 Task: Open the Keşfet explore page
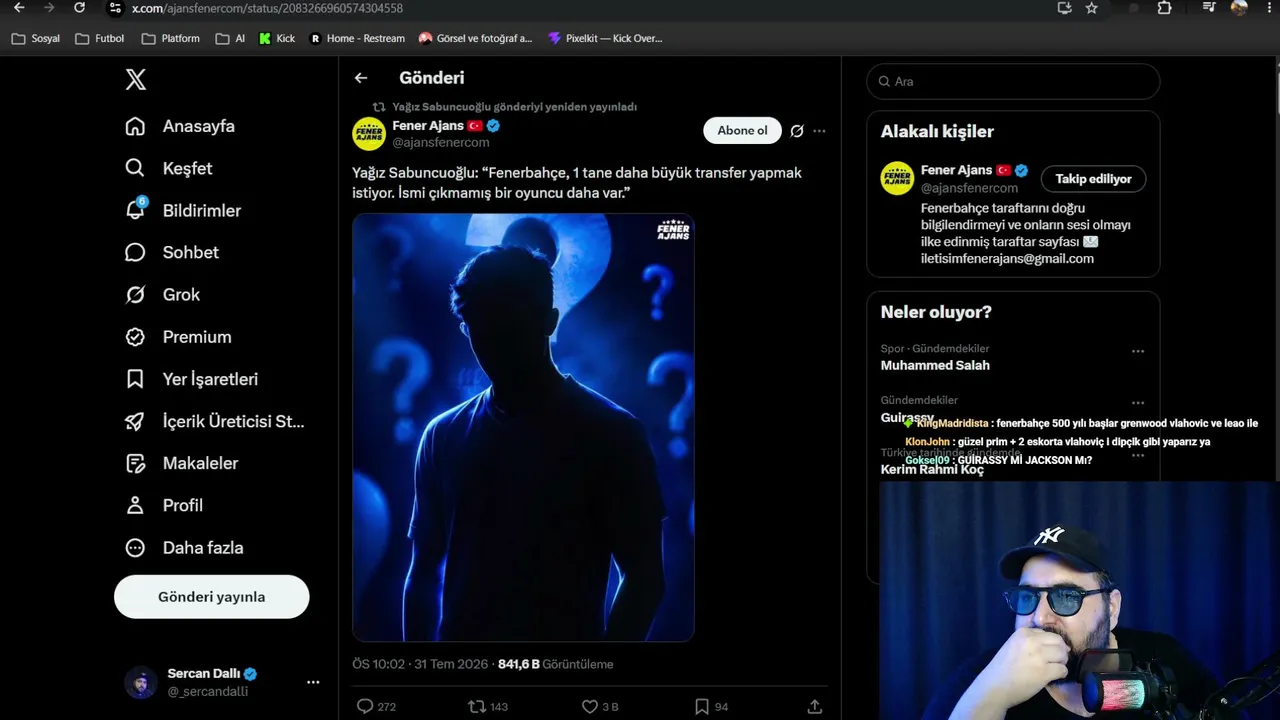(x=169, y=168)
